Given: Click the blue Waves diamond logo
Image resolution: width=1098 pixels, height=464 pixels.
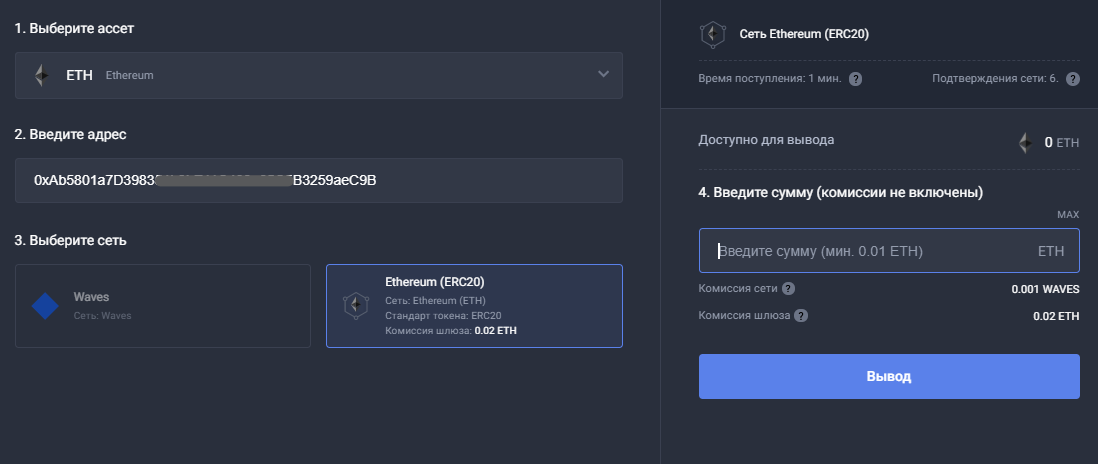Looking at the screenshot, I should (x=46, y=306).
